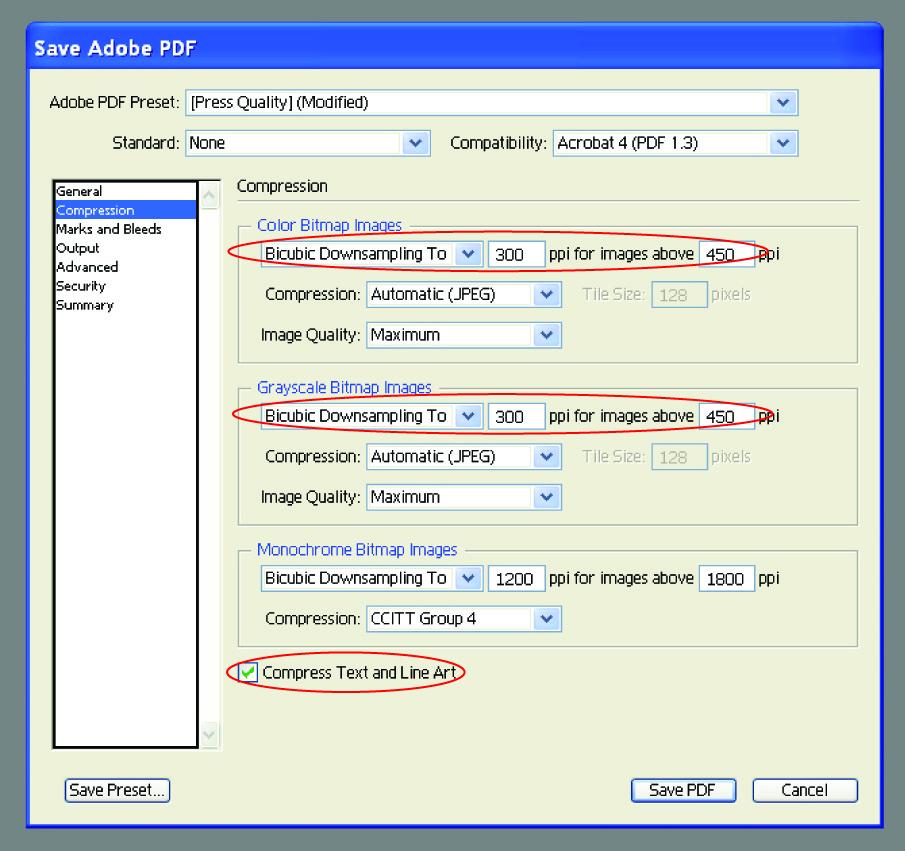Click Color Bitmap images above 450 field
Screen dimensions: 905x851
pos(727,255)
